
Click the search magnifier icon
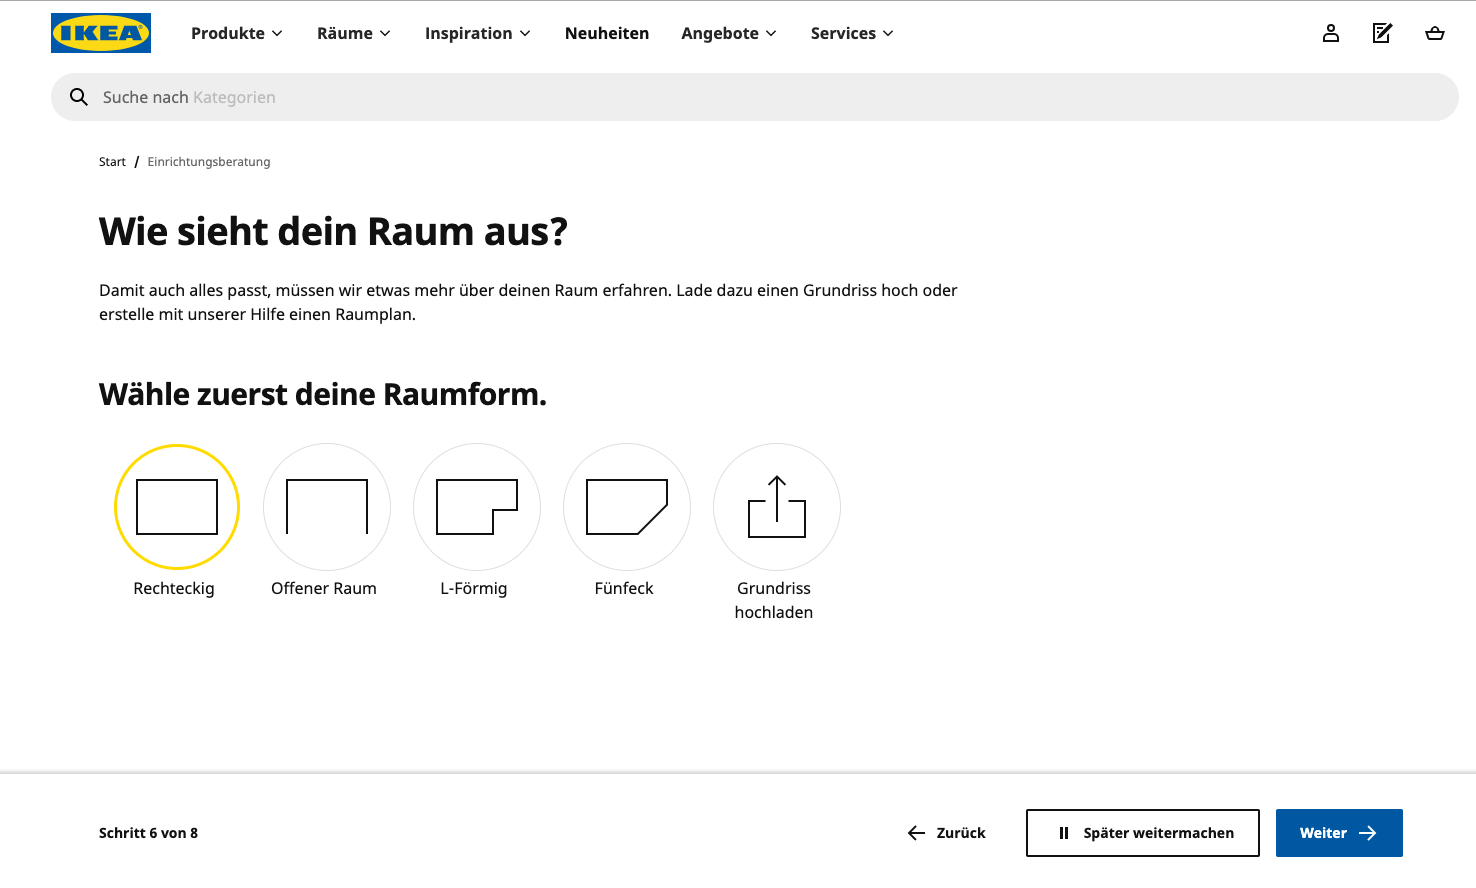[79, 97]
